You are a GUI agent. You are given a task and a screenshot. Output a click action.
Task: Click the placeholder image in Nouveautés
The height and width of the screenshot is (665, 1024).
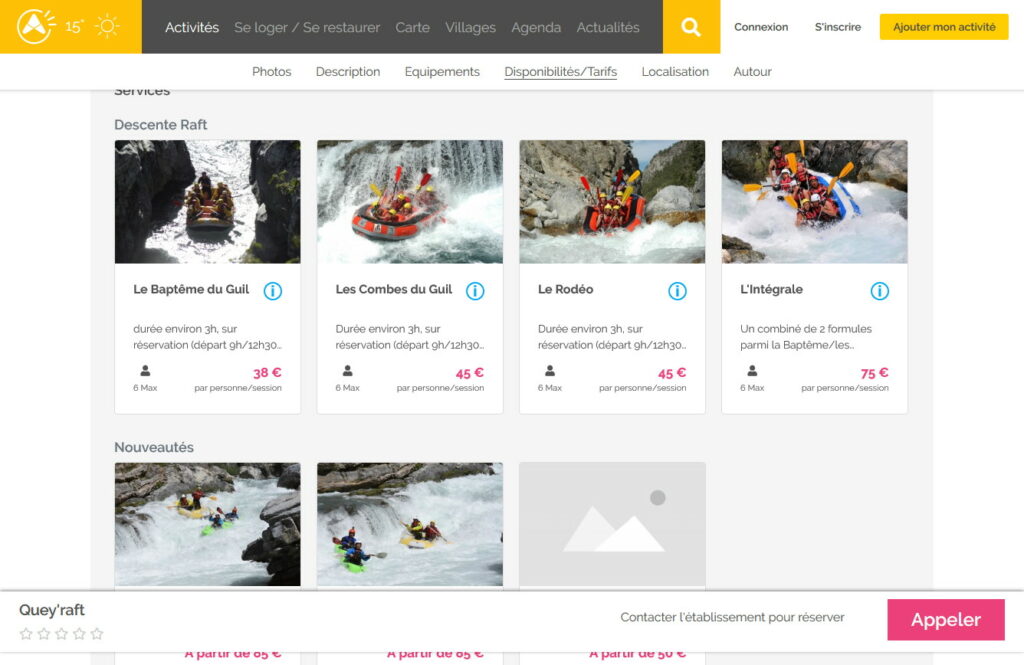coord(613,524)
